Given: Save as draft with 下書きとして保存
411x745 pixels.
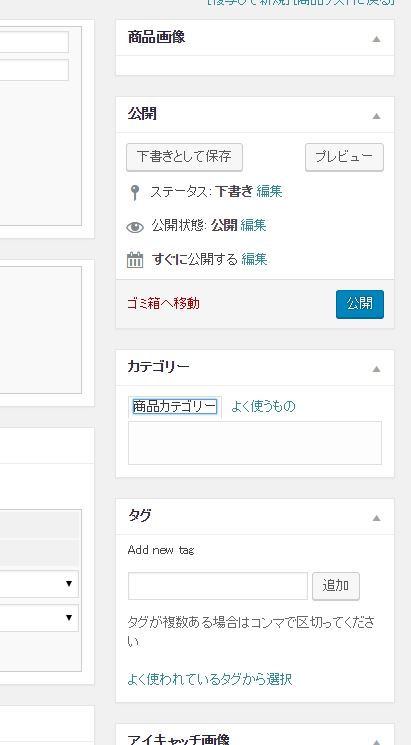Looking at the screenshot, I should coord(184,157).
